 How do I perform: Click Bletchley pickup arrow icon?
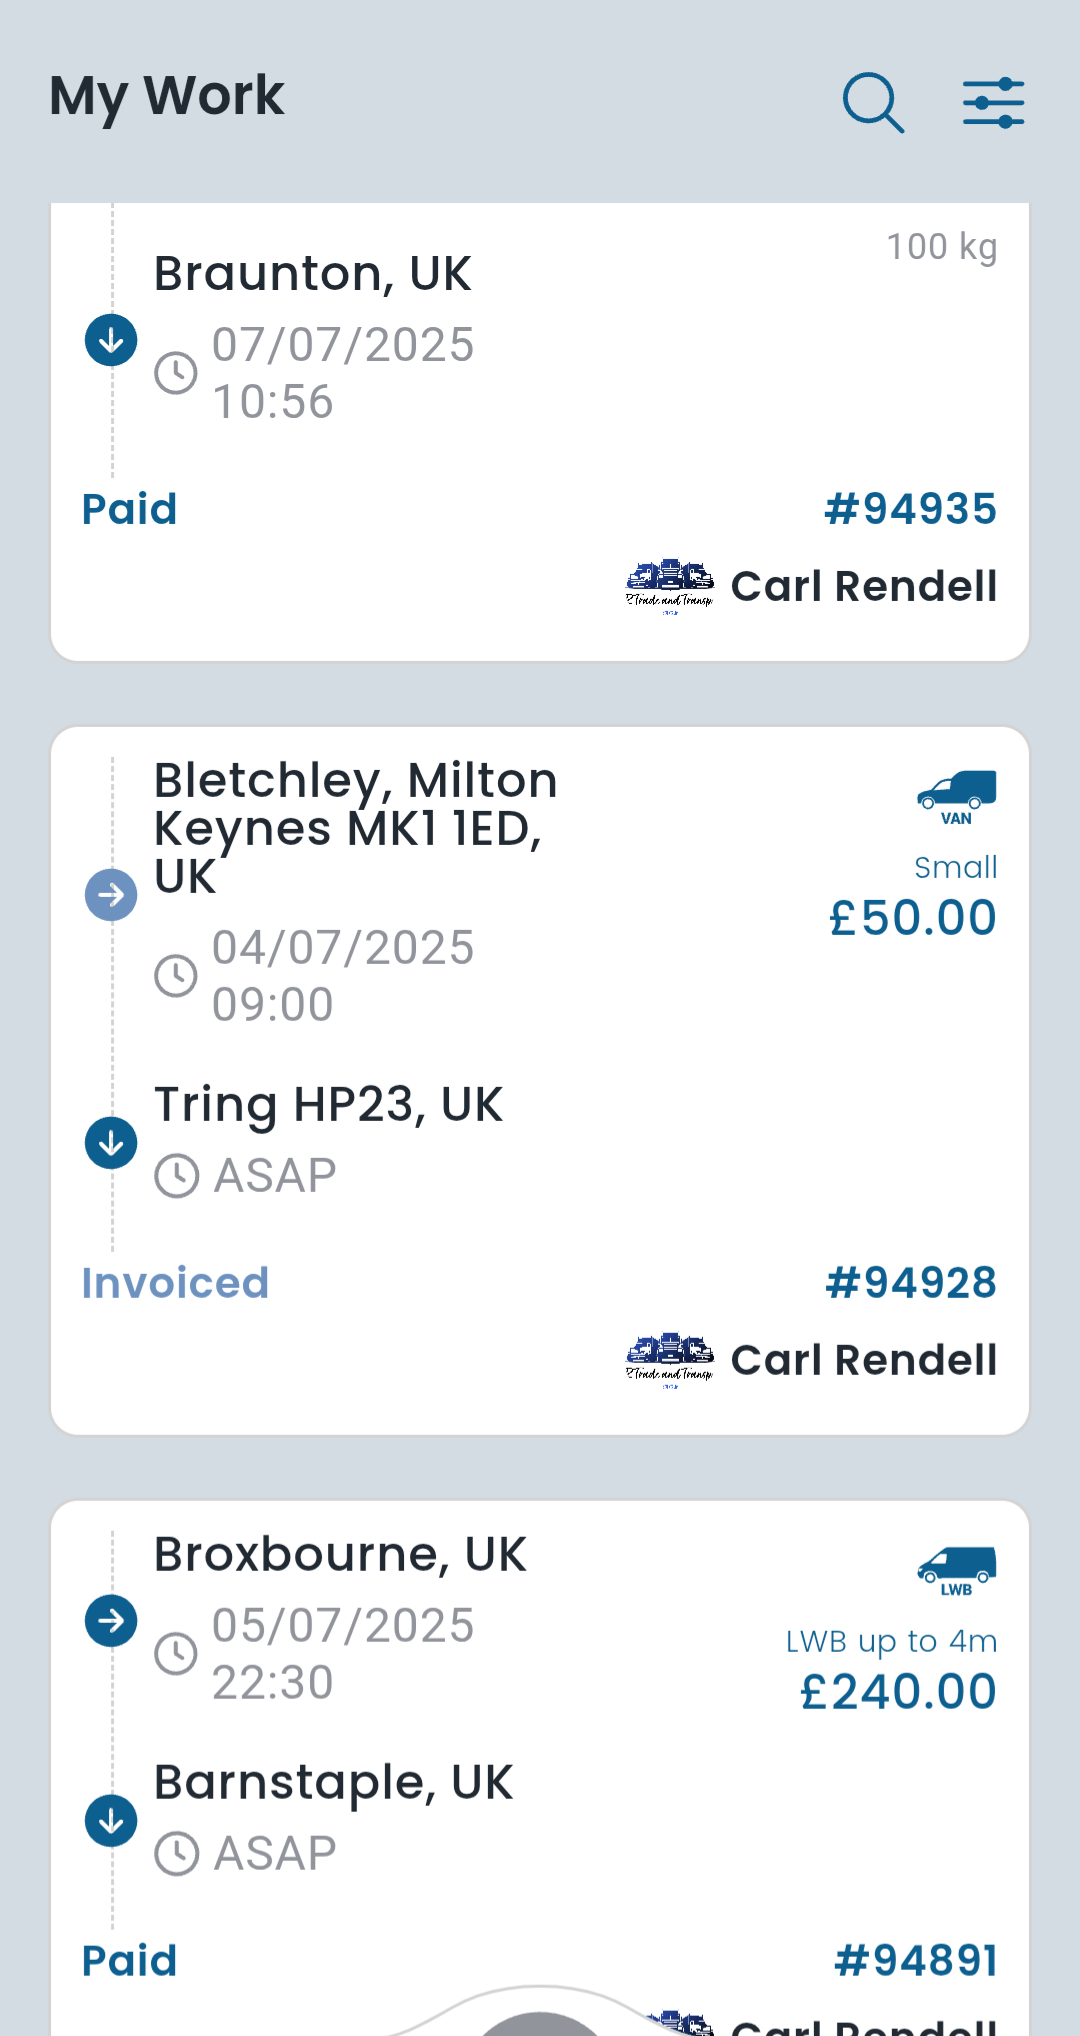tap(111, 894)
